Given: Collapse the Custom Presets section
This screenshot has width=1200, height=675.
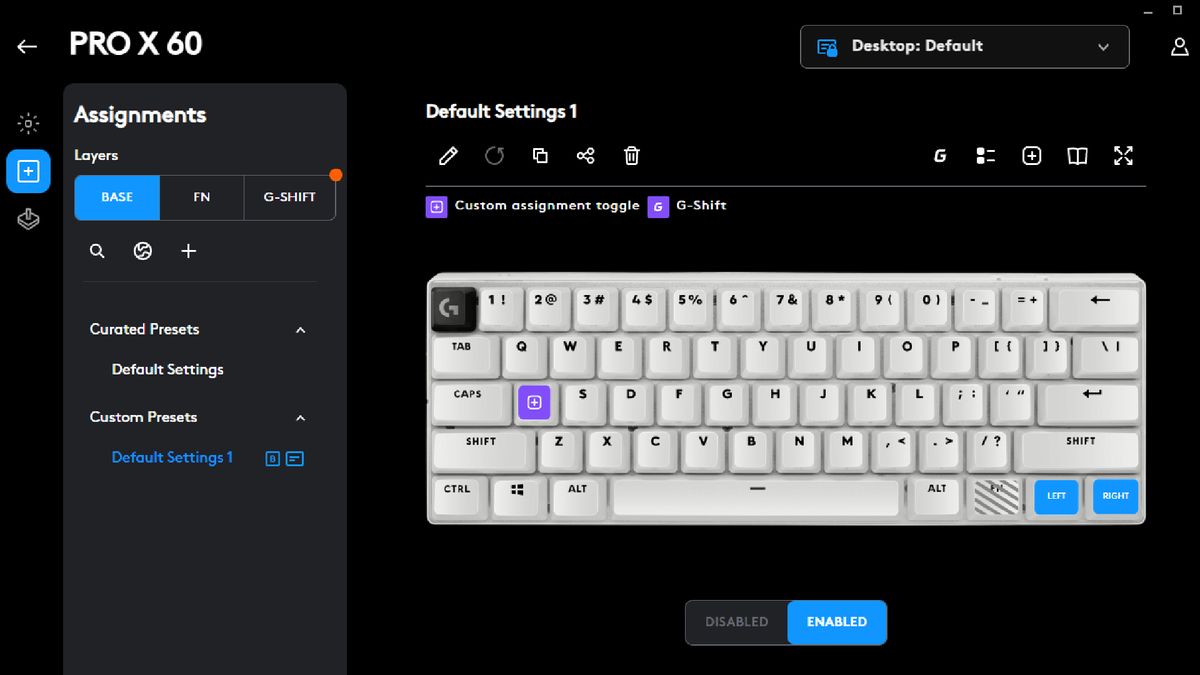Looking at the screenshot, I should tap(301, 417).
